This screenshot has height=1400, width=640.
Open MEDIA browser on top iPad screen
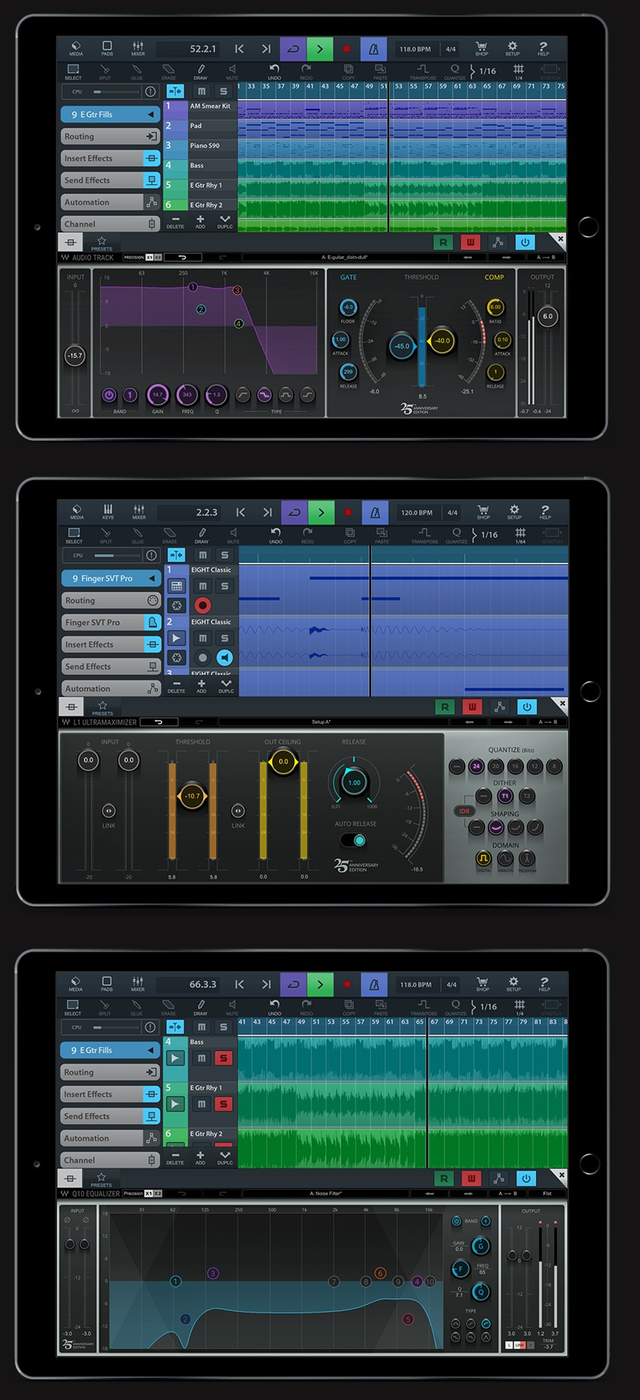pos(76,49)
